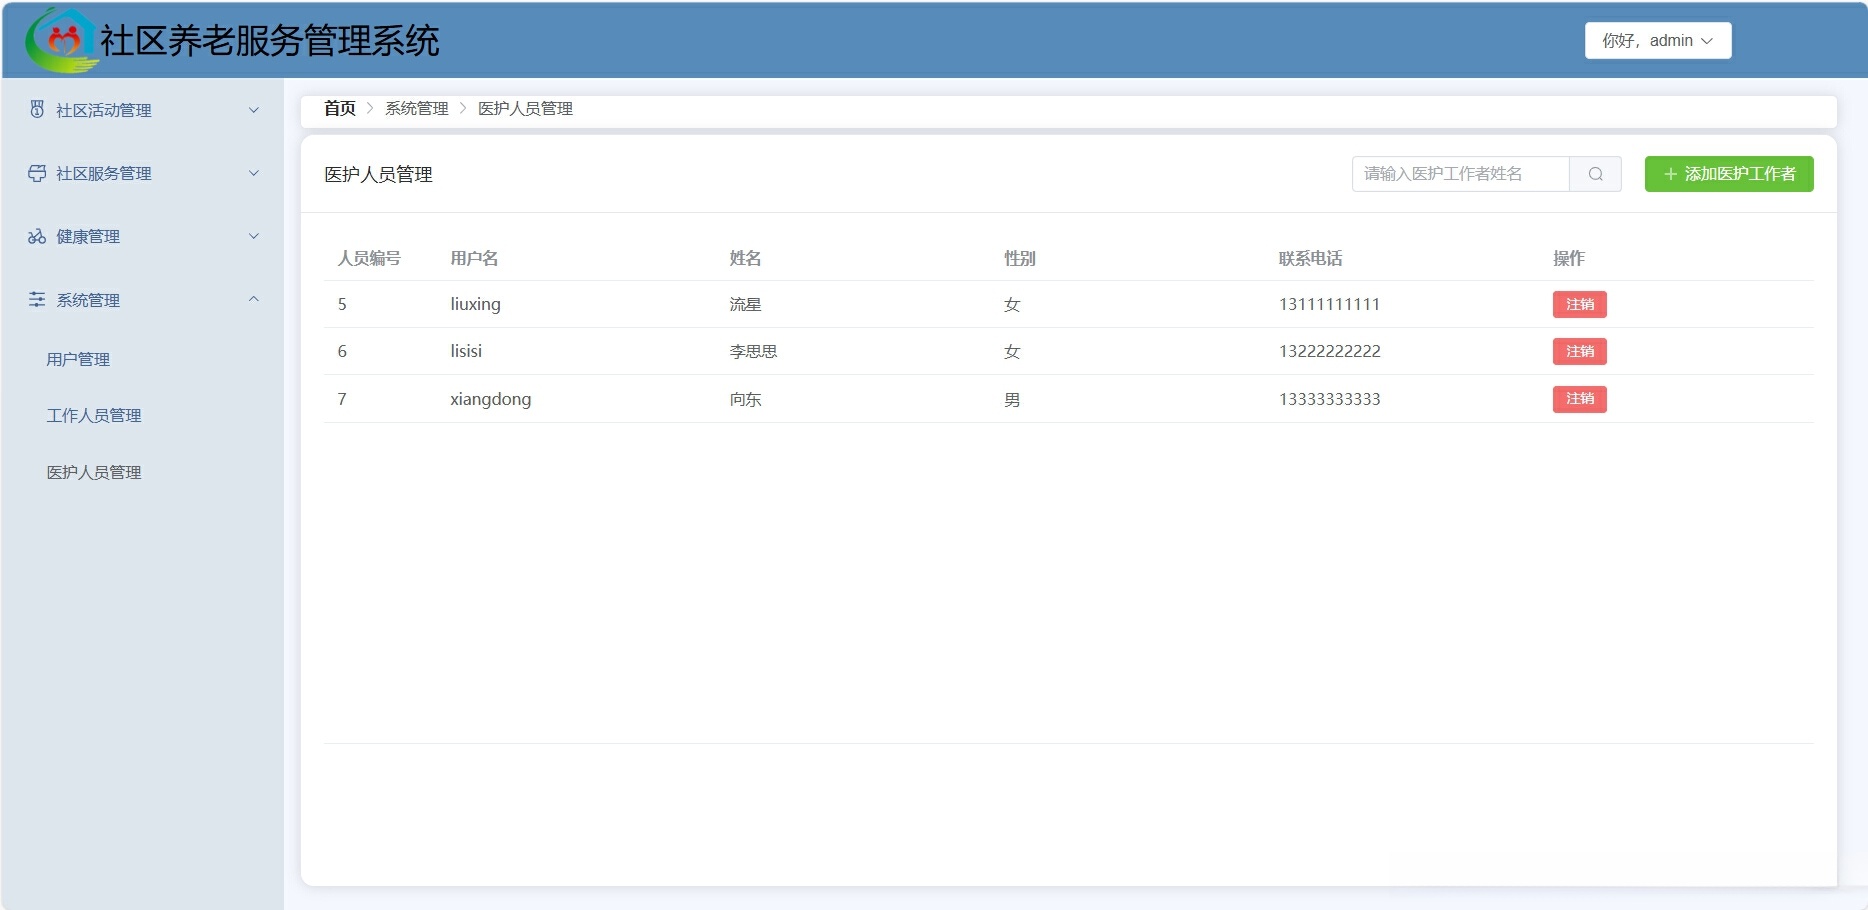Click the 社区活动管理 medal icon

coord(37,109)
